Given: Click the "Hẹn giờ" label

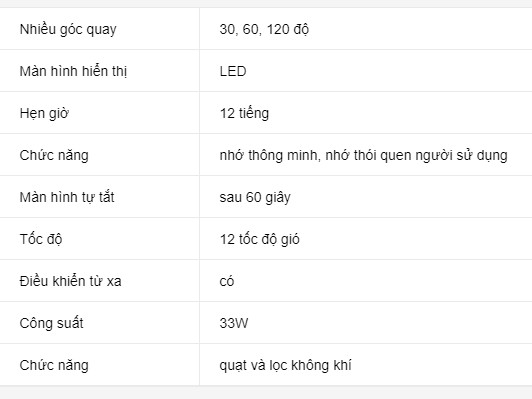Looking at the screenshot, I should (44, 113).
